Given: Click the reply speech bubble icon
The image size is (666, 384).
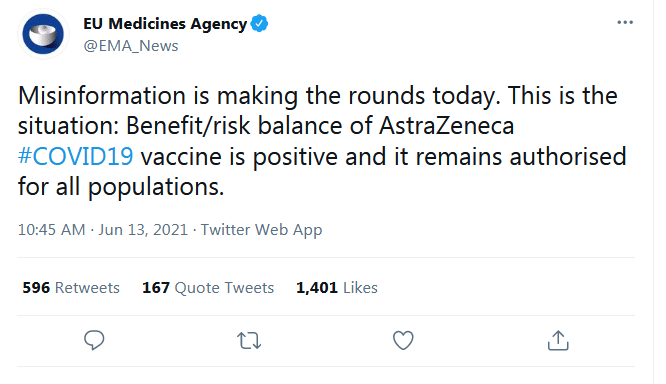Looking at the screenshot, I should 94,340.
